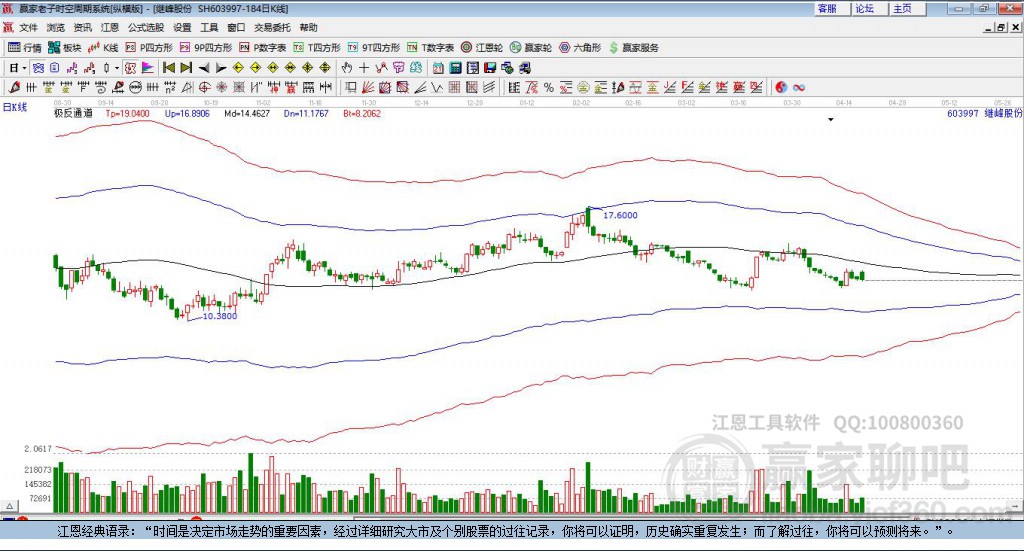Click the colorful gradient triangle icon
The width and height of the screenshot is (1024, 551).
pyautogui.click(x=148, y=68)
